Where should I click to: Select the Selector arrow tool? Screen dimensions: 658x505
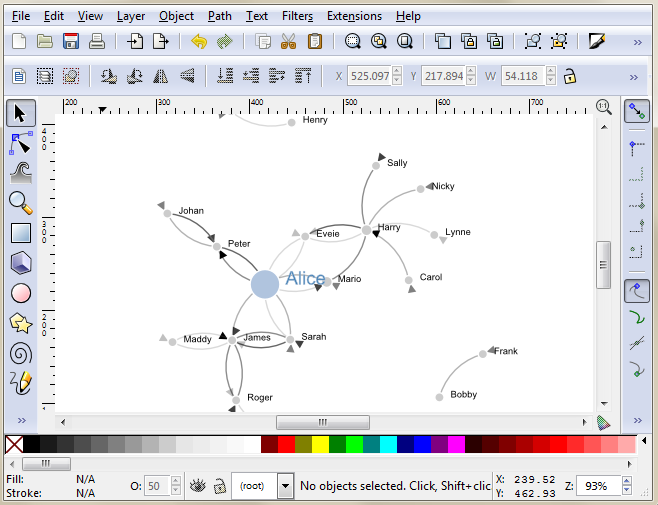[x=21, y=113]
